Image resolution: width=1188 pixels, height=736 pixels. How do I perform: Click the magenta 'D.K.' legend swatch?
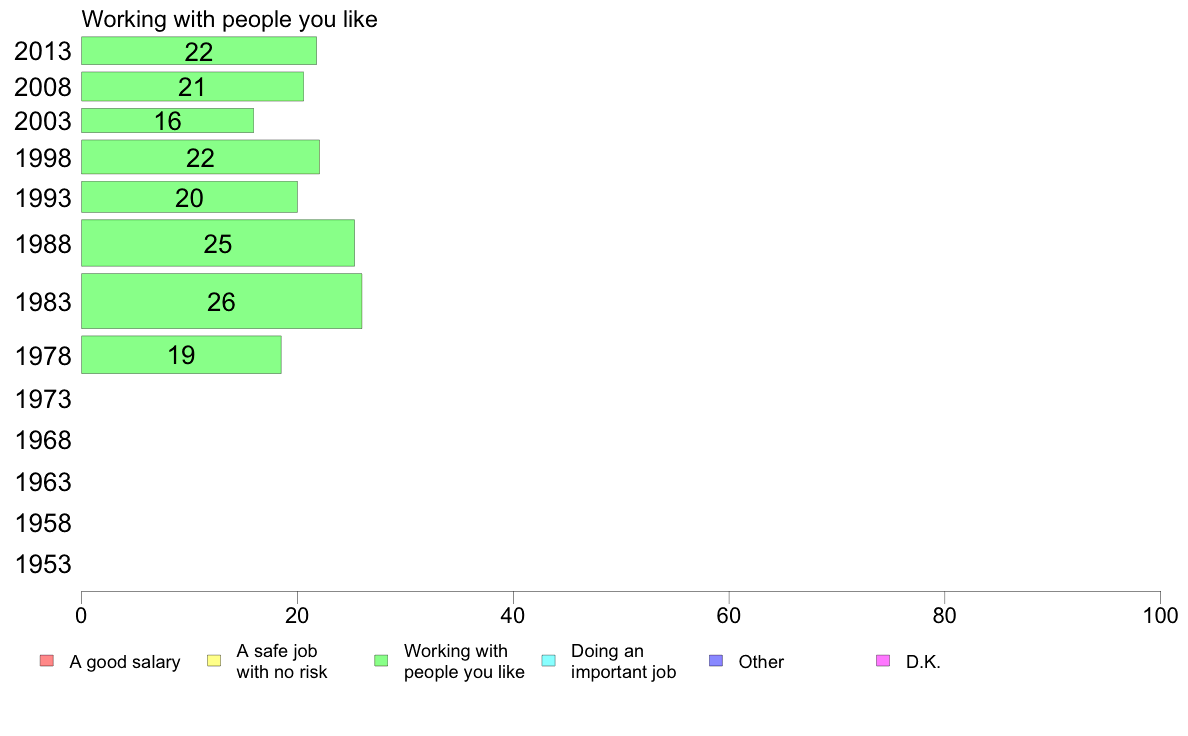click(x=883, y=661)
